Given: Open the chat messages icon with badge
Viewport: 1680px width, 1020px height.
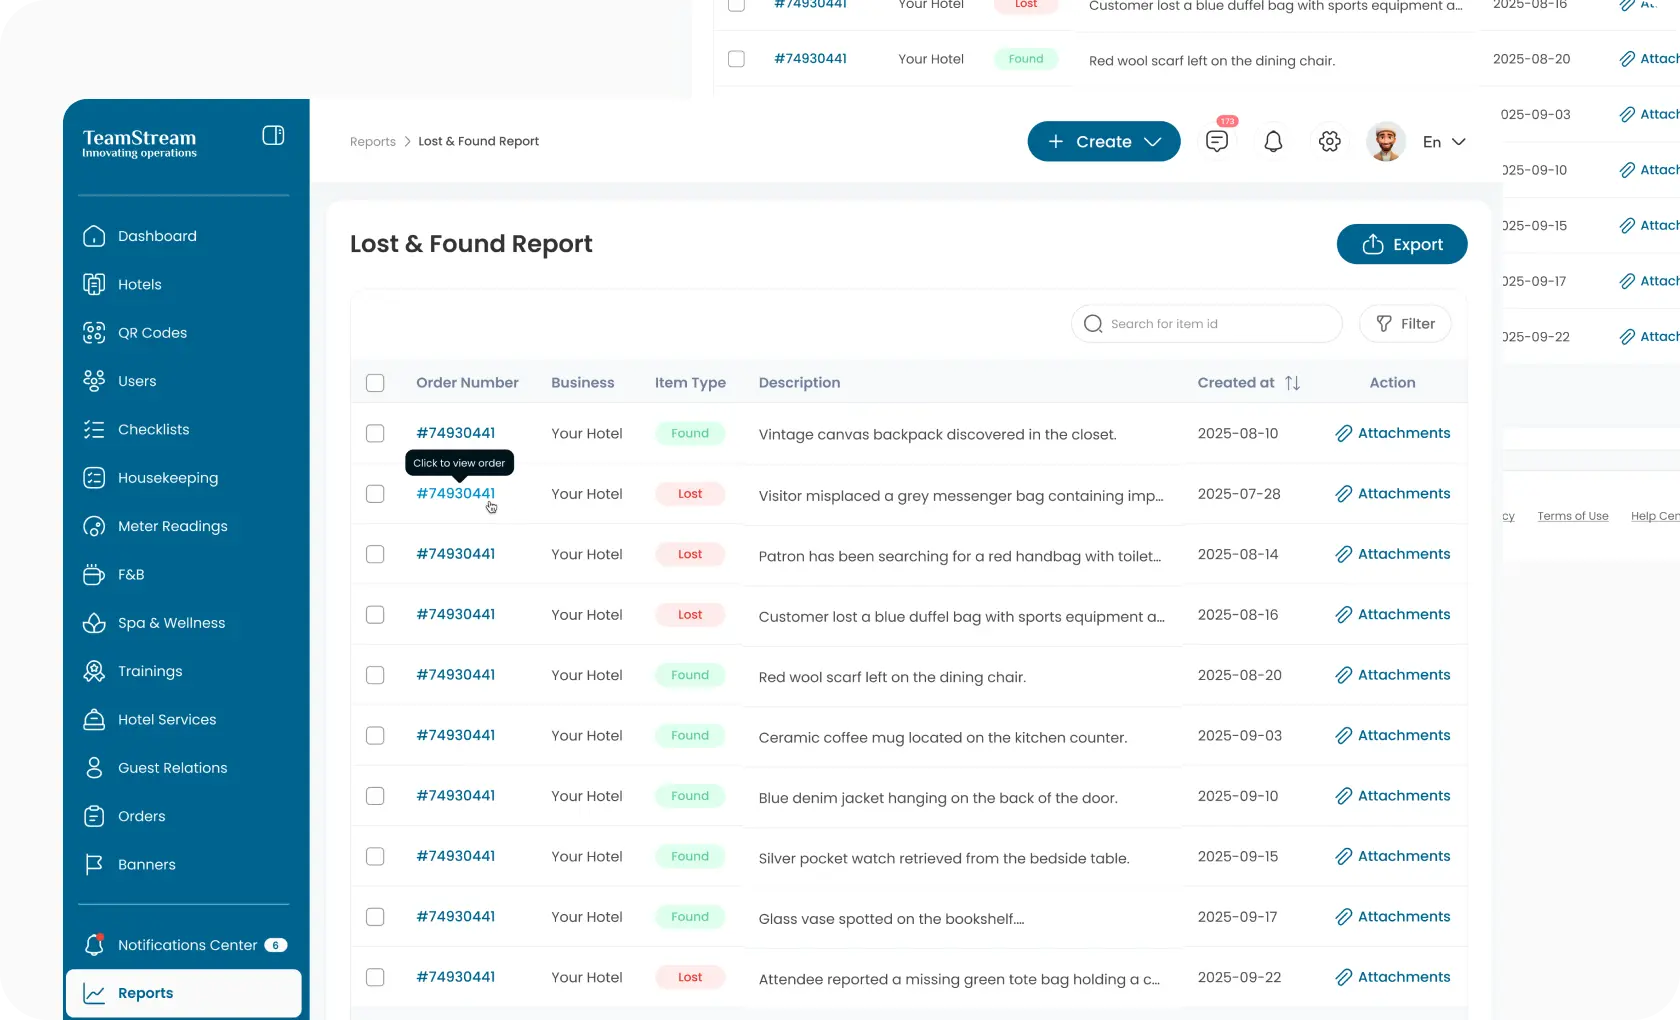Looking at the screenshot, I should (1217, 142).
